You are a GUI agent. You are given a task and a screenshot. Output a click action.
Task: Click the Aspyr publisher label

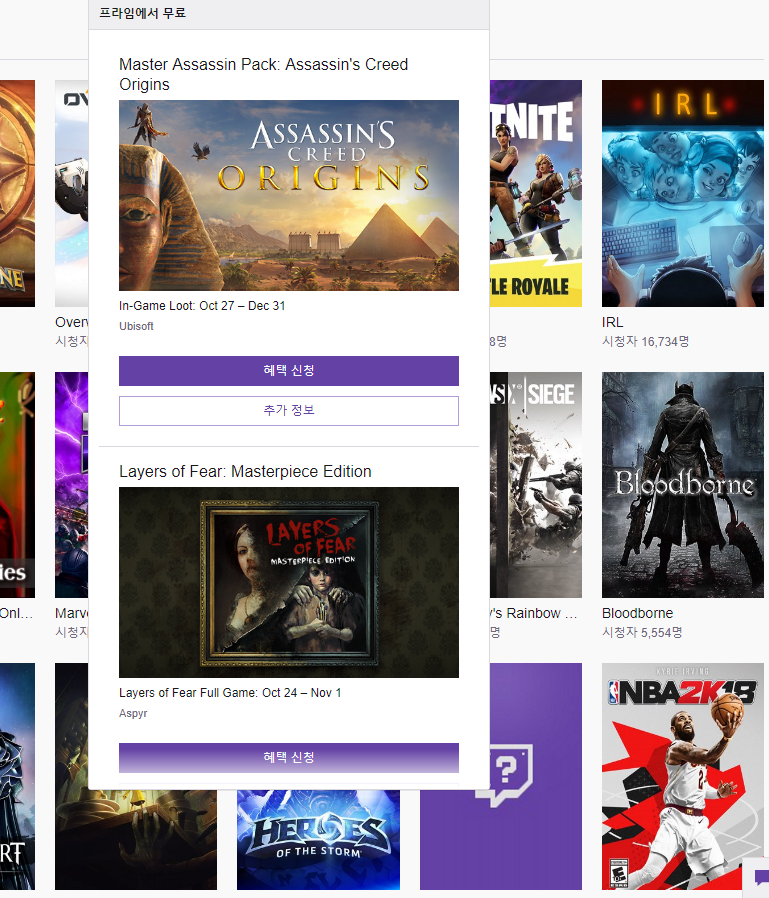(133, 713)
